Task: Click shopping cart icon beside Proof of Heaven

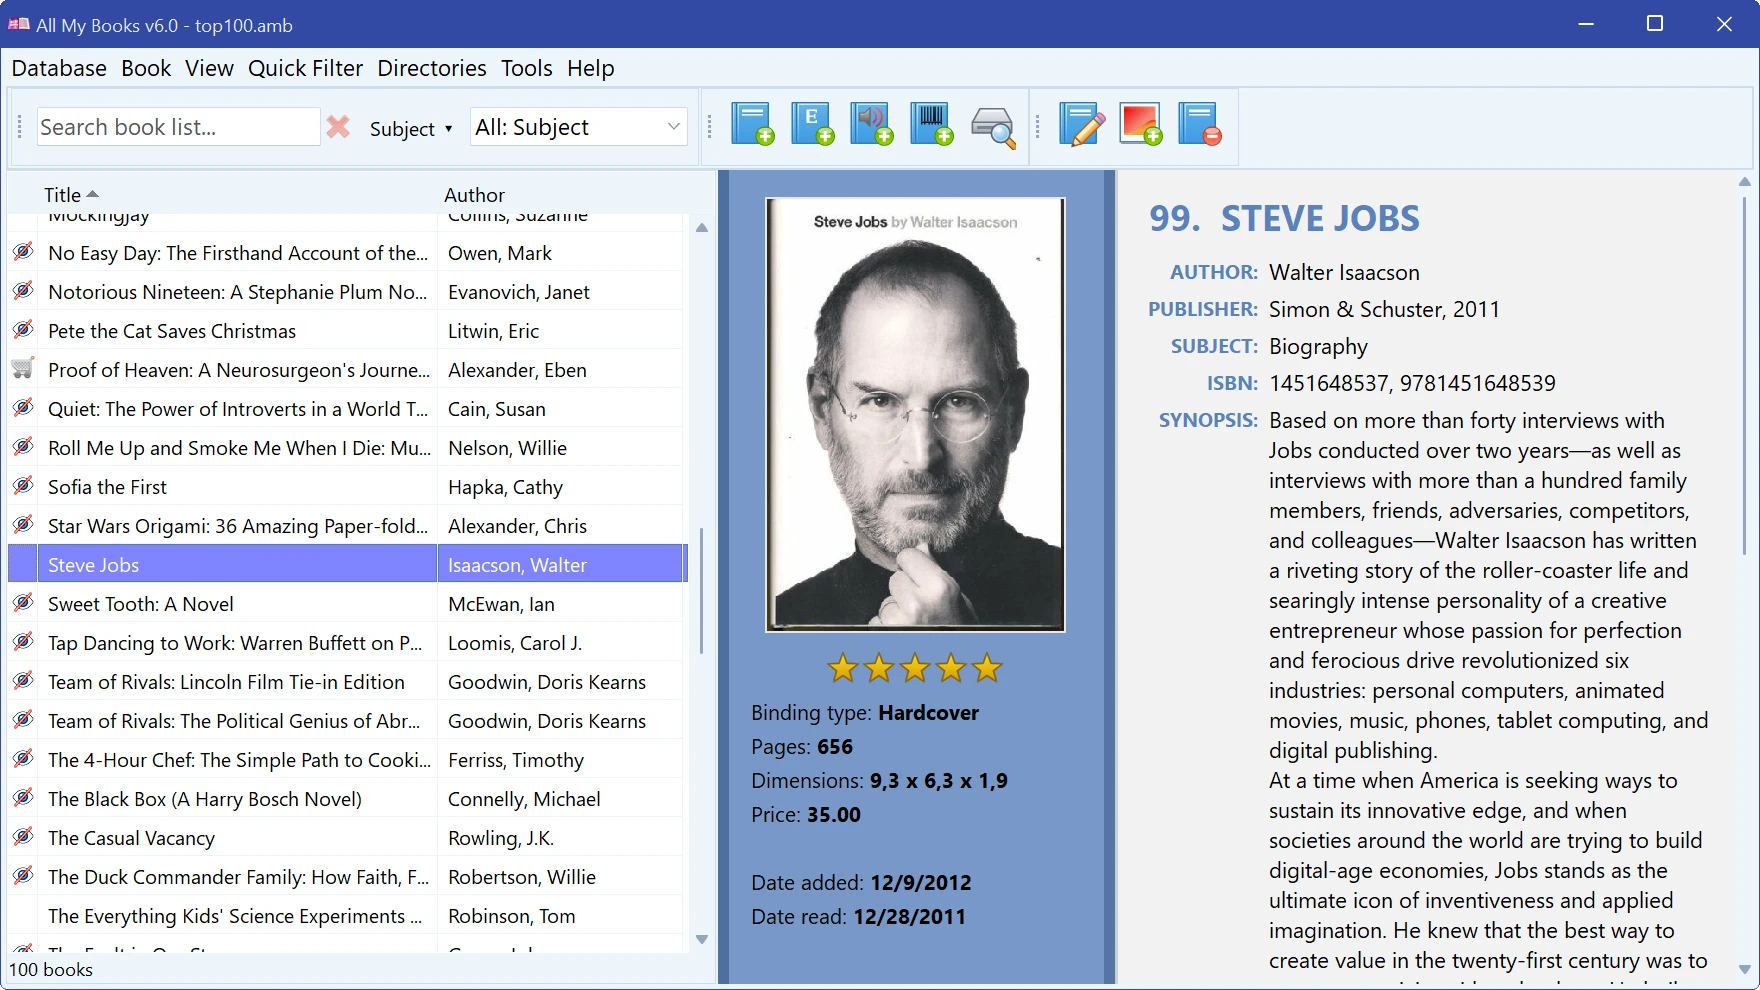Action: (23, 368)
